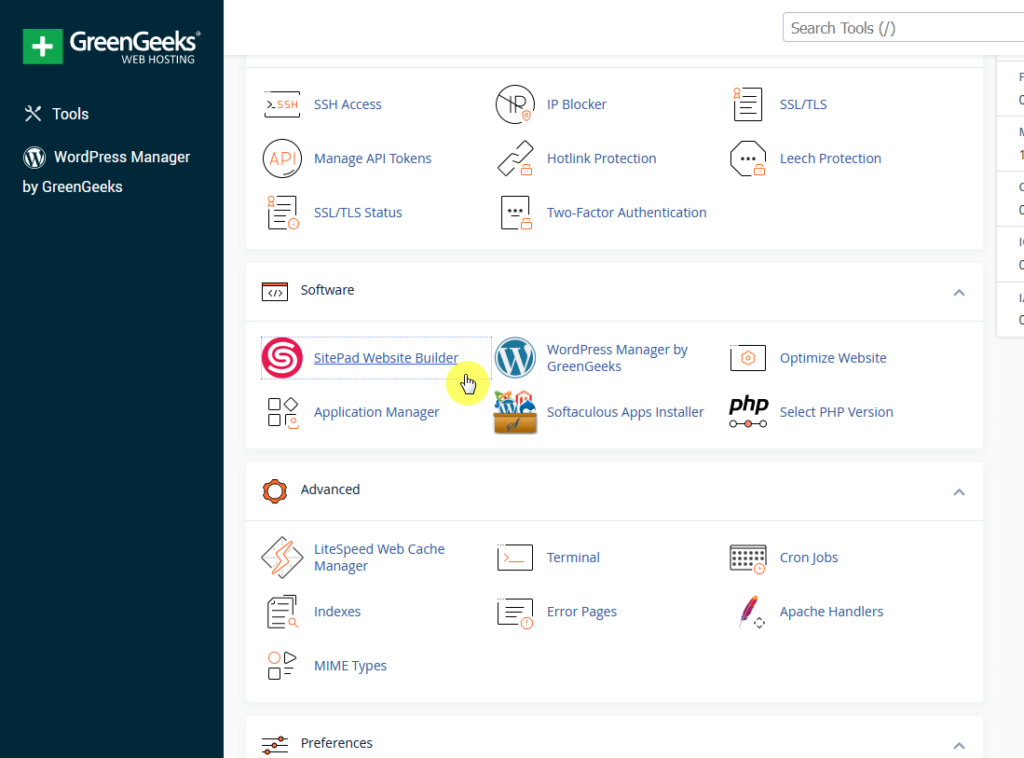This screenshot has width=1024, height=758.
Task: Click the PHP version icon
Action: (748, 412)
